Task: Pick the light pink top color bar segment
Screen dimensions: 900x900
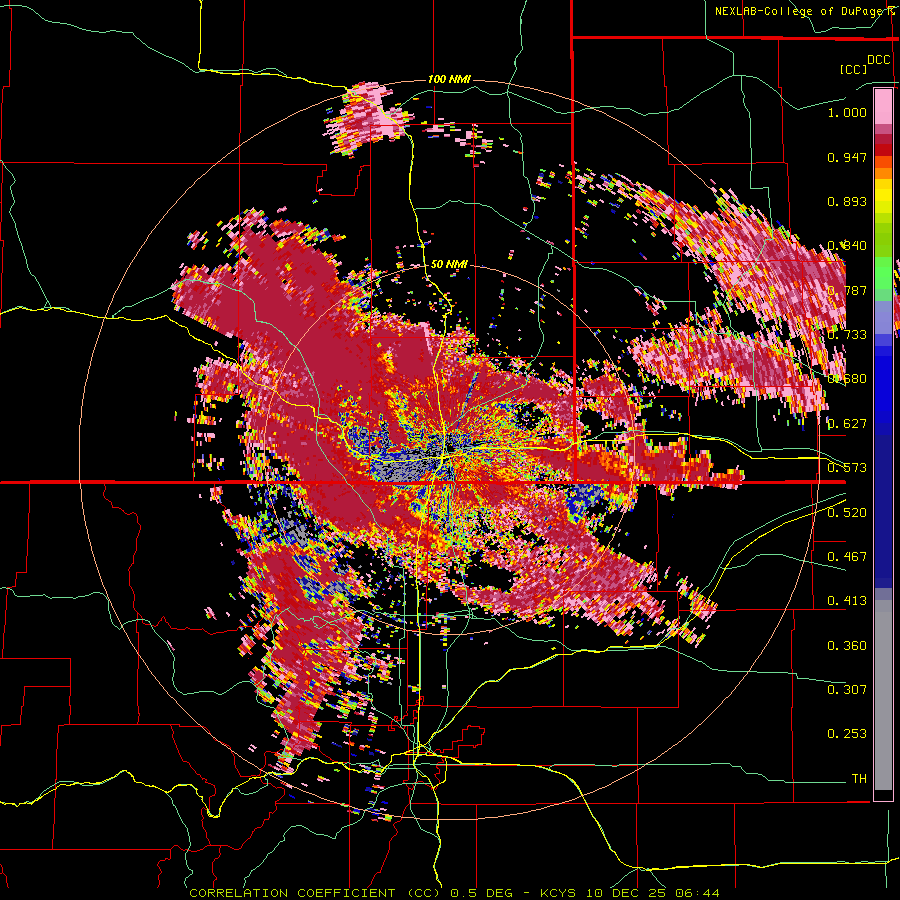Action: pyautogui.click(x=883, y=106)
